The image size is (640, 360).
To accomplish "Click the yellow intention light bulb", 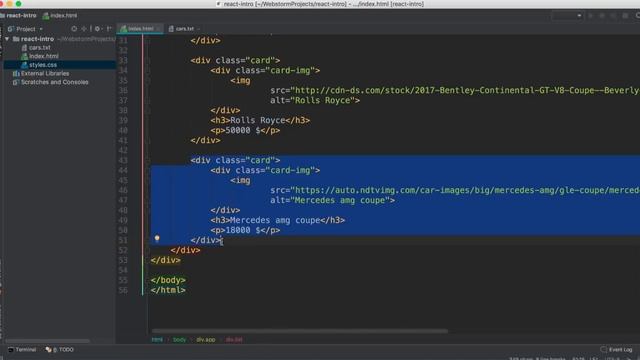I will coord(157,238).
